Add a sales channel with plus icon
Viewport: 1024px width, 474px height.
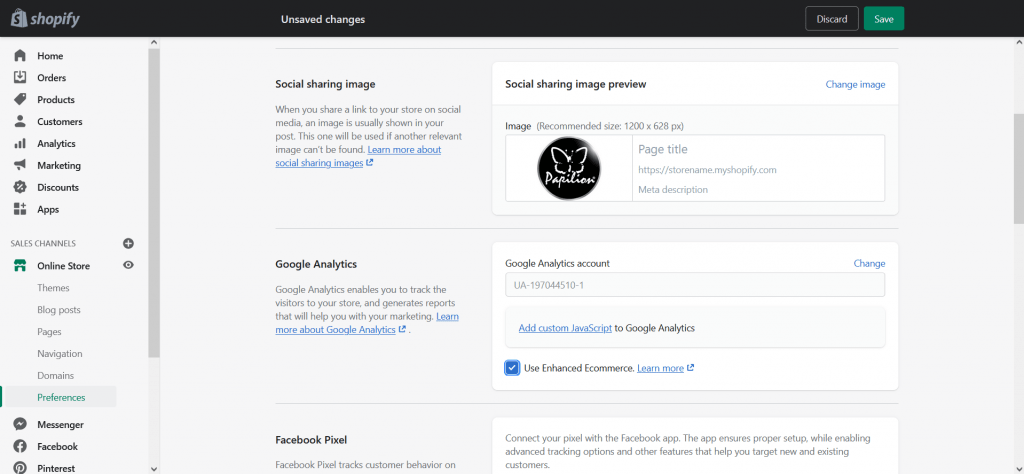pos(129,244)
